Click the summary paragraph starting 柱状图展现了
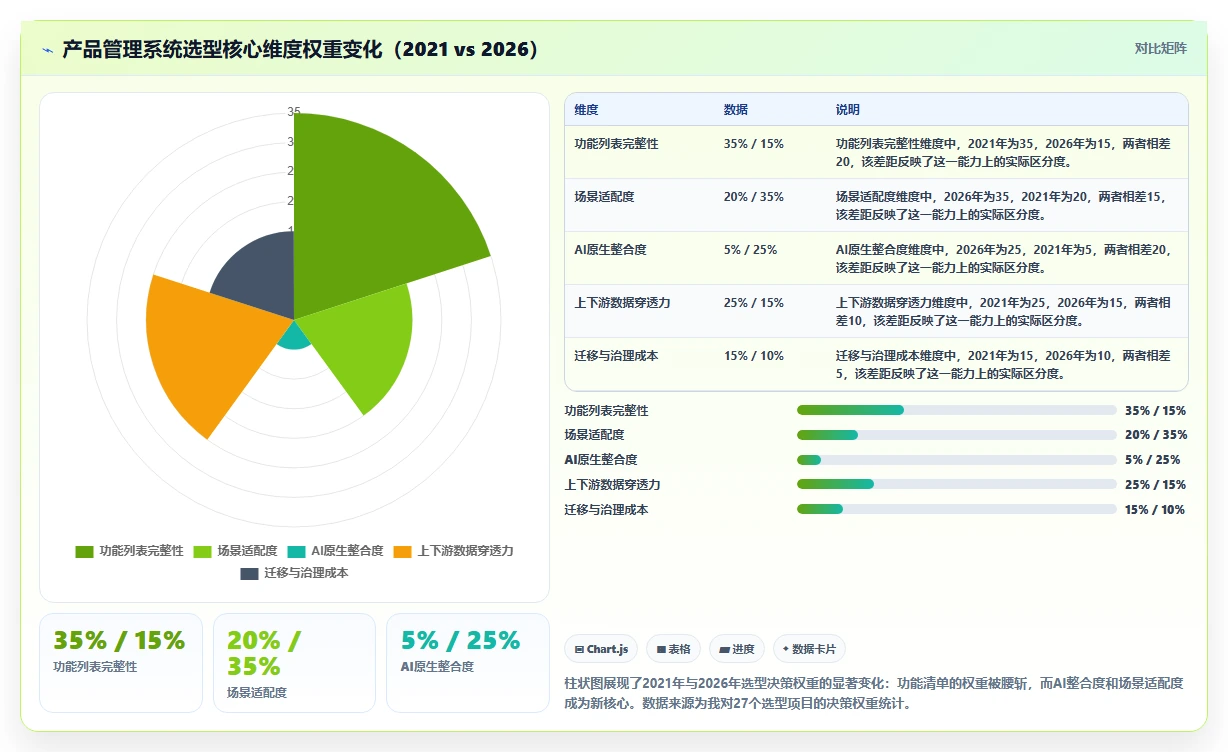 [x=874, y=693]
